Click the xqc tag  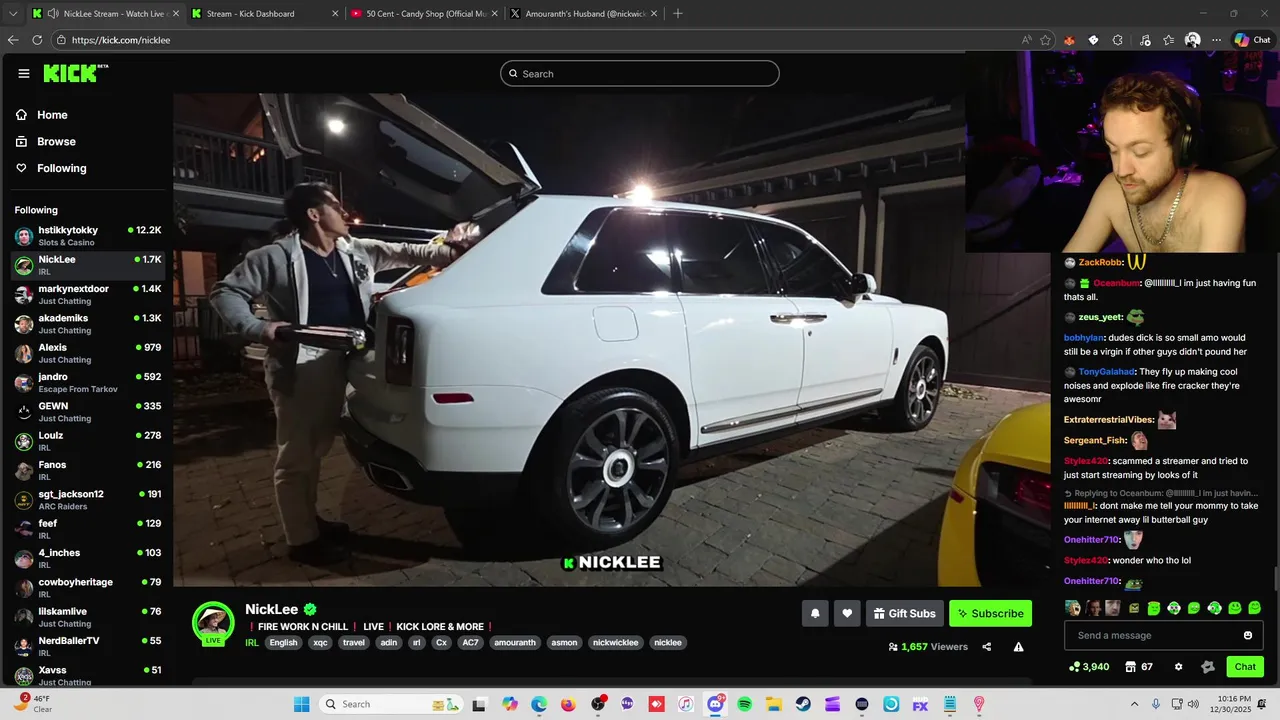coord(320,643)
